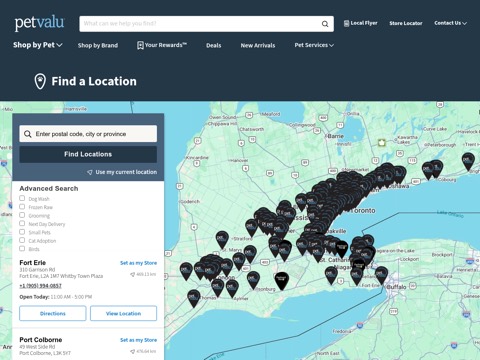
Task: Click the Buffalo label on the map
Action: tap(397, 287)
